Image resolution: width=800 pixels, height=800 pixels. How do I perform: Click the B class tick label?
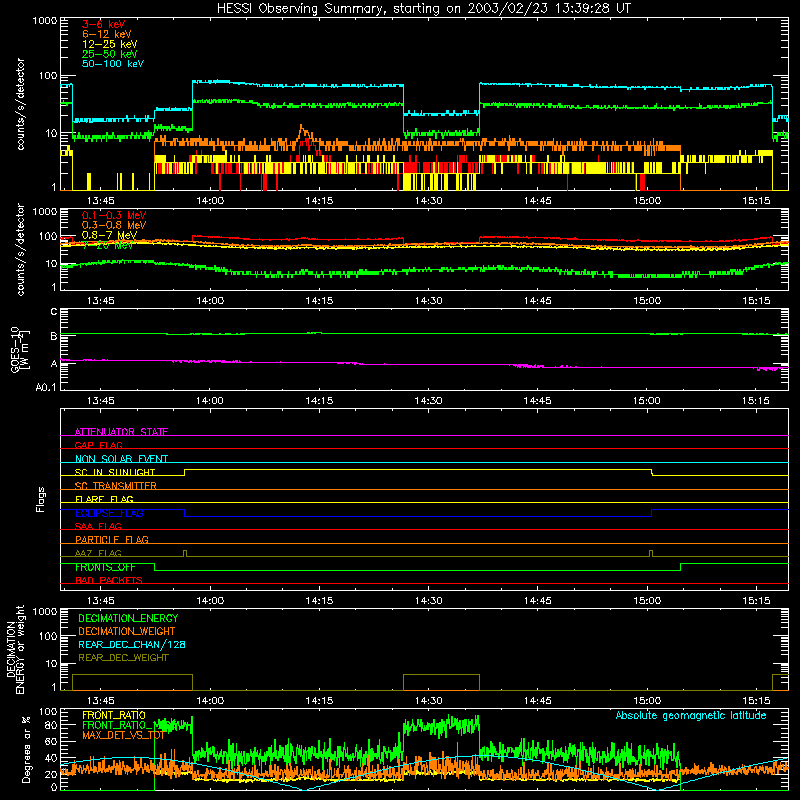54,336
